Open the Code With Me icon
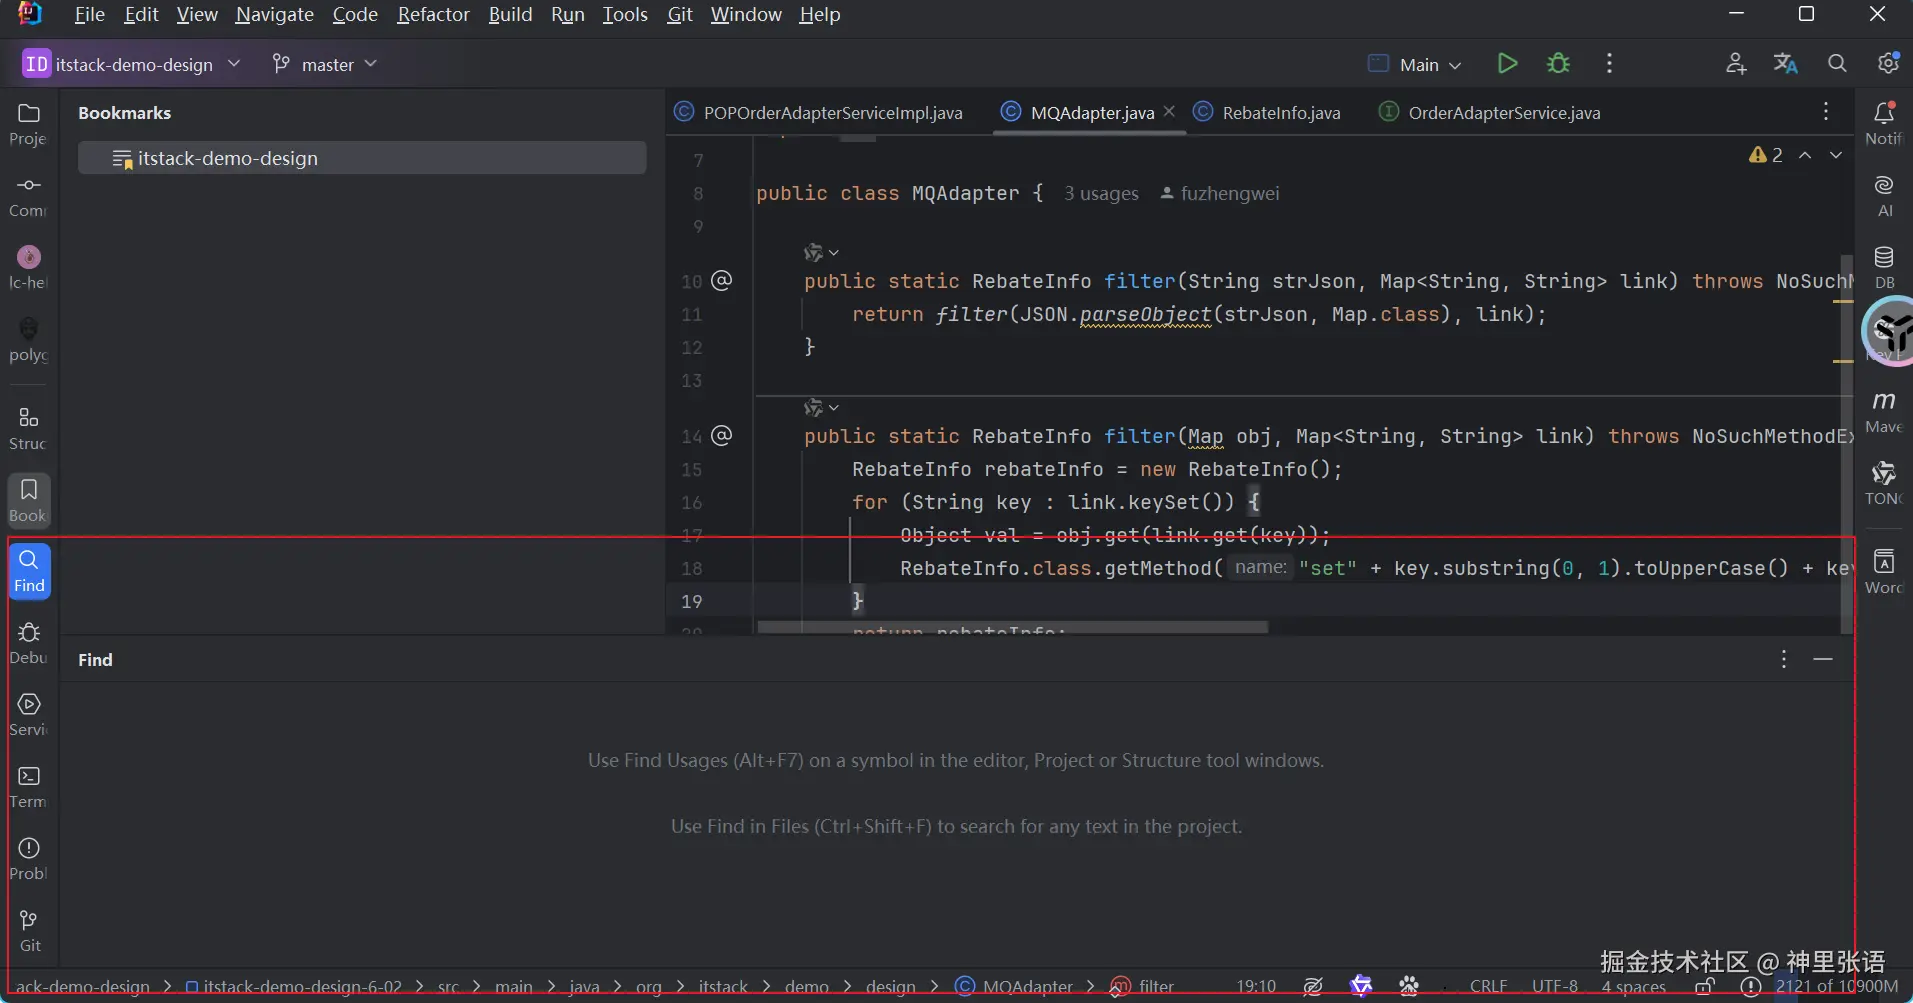1913x1003 pixels. tap(1736, 64)
